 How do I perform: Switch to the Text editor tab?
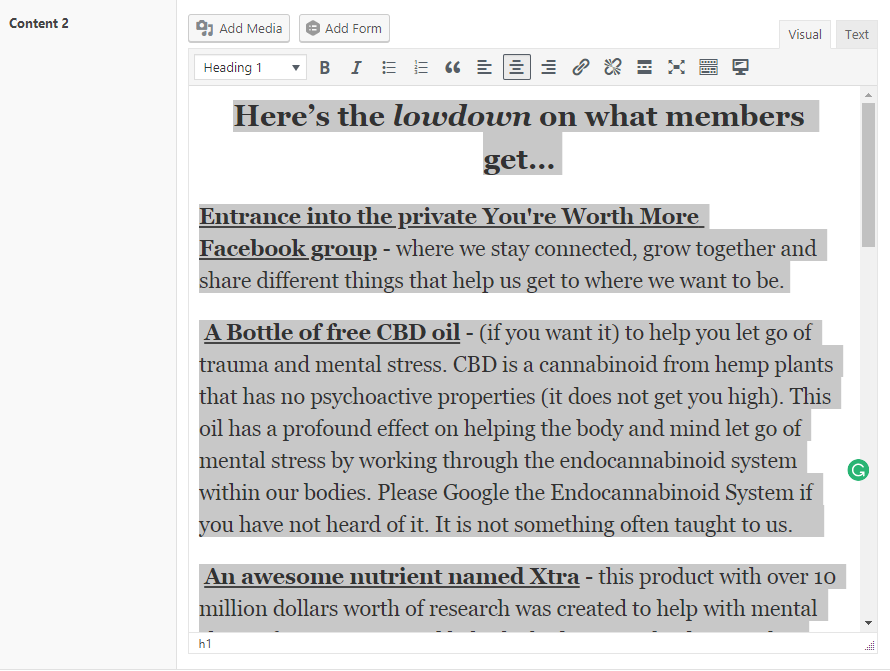click(x=857, y=35)
